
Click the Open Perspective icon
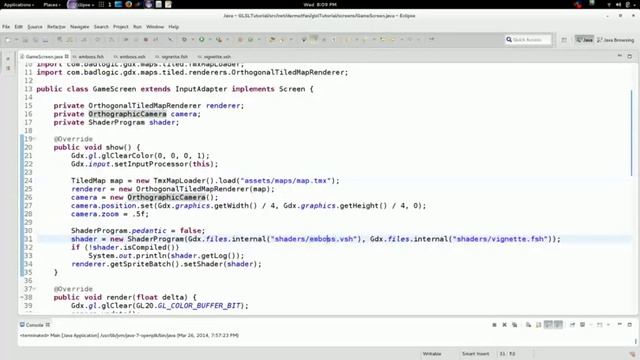coord(564,40)
